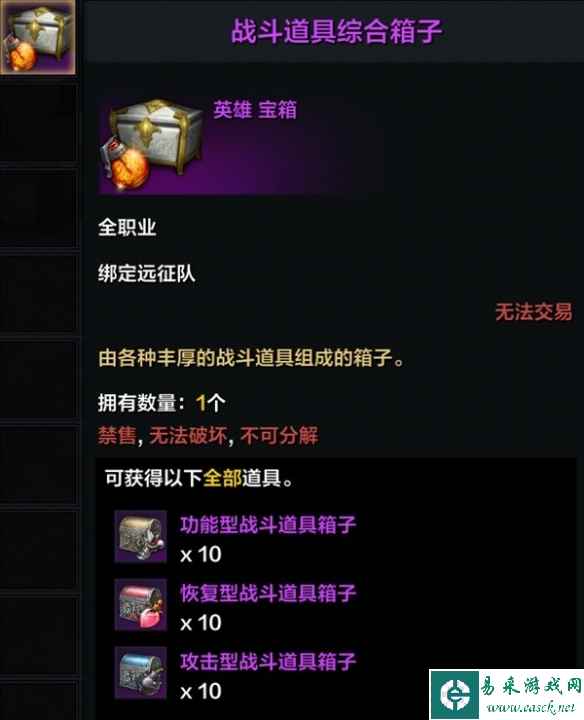Click the 可获得以下全部道具 header text
Screen dimensions: 584x720
pos(199,478)
